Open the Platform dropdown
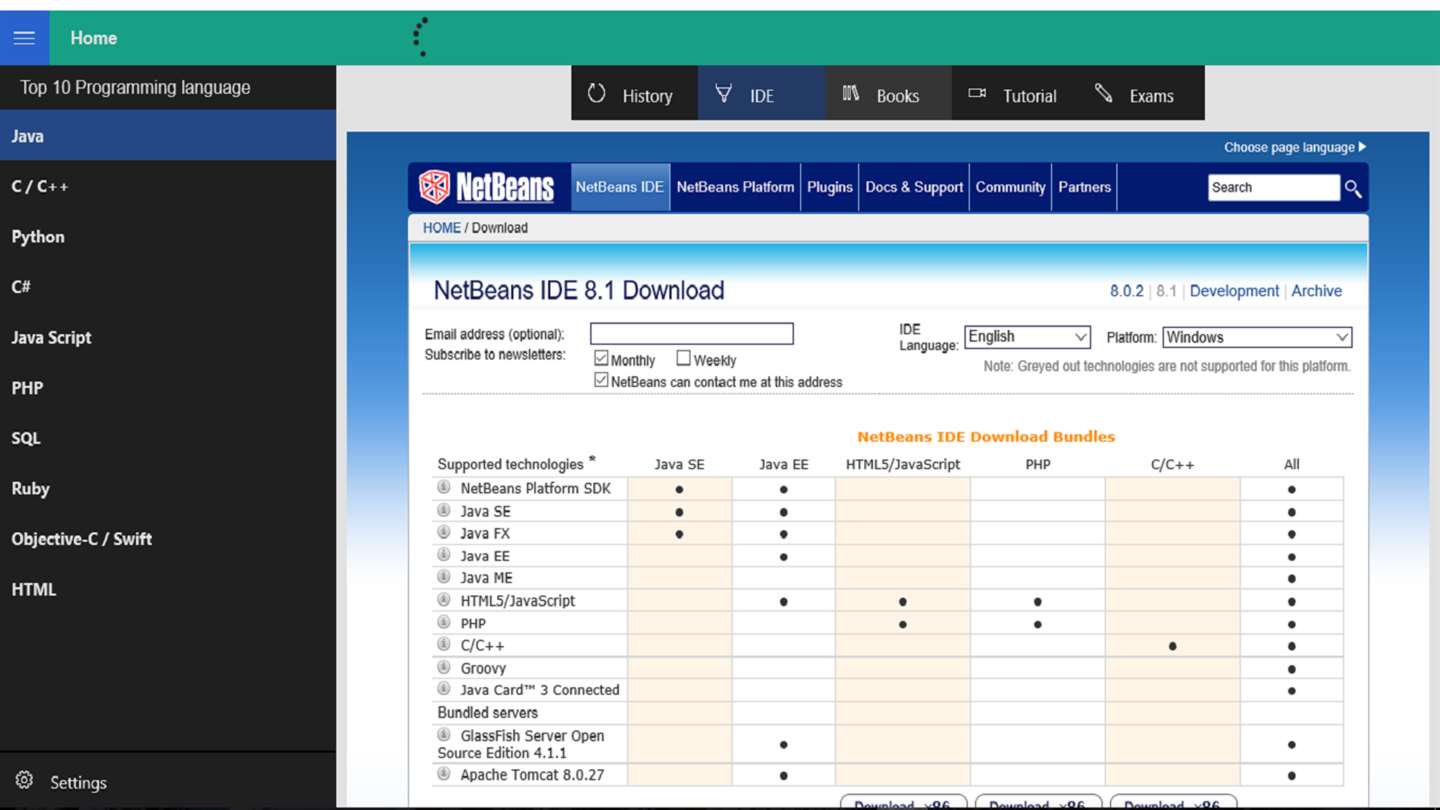 click(x=1257, y=337)
